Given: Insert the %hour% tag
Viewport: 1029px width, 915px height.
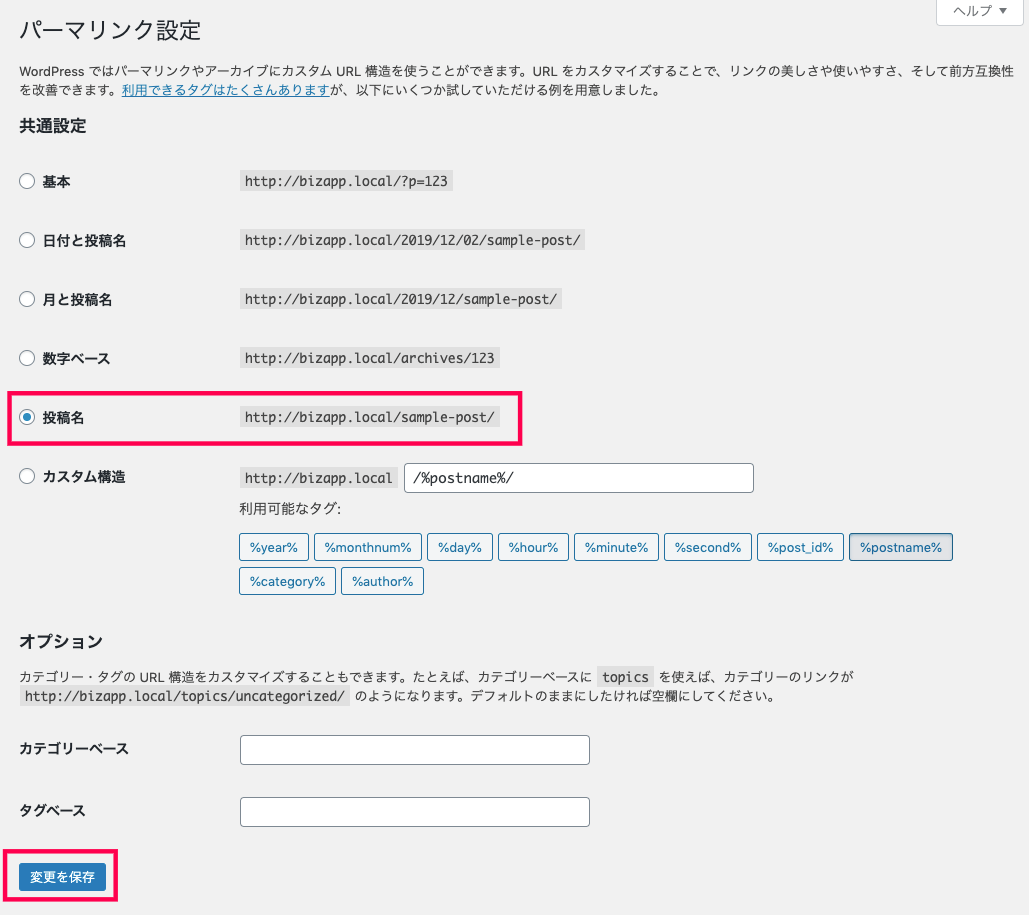Looking at the screenshot, I should coord(533,547).
